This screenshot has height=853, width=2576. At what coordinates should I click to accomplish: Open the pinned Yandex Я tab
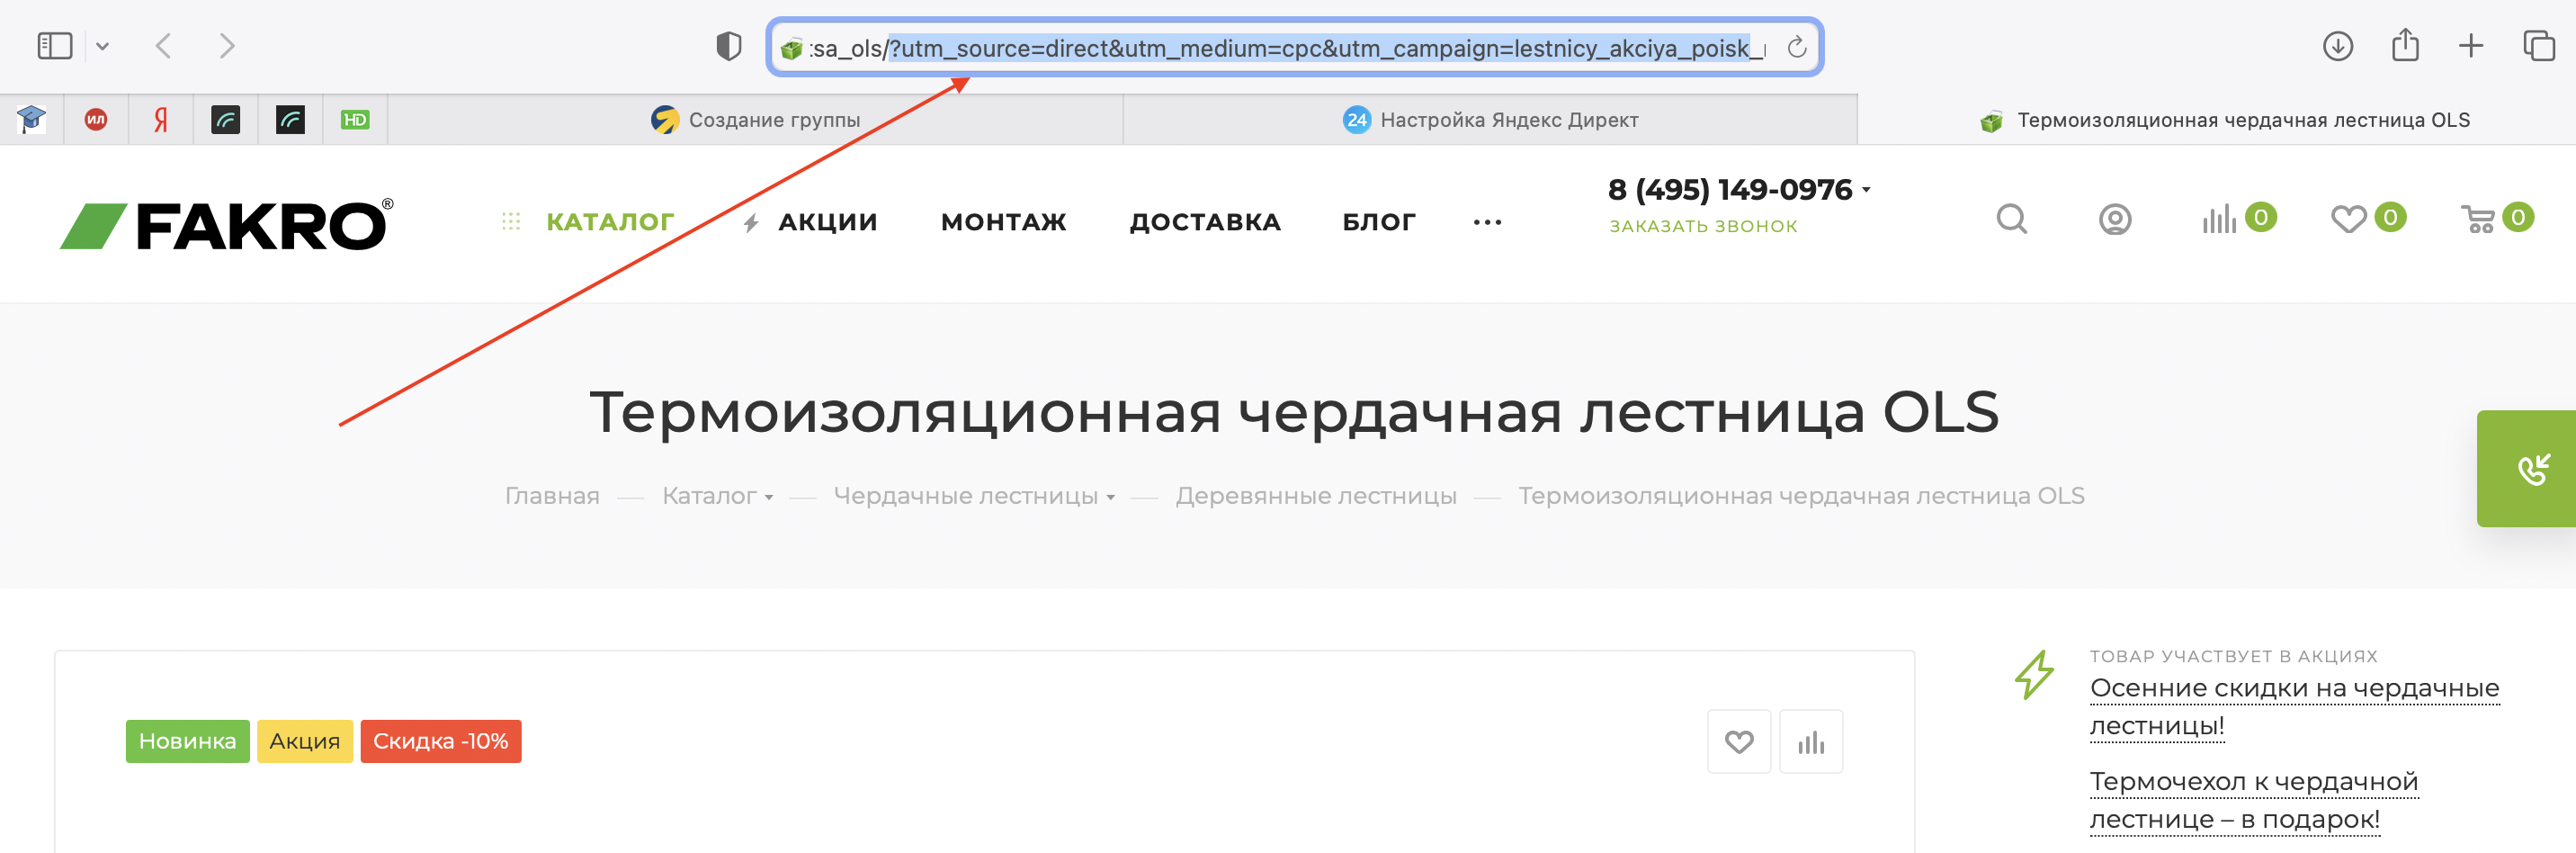click(161, 120)
